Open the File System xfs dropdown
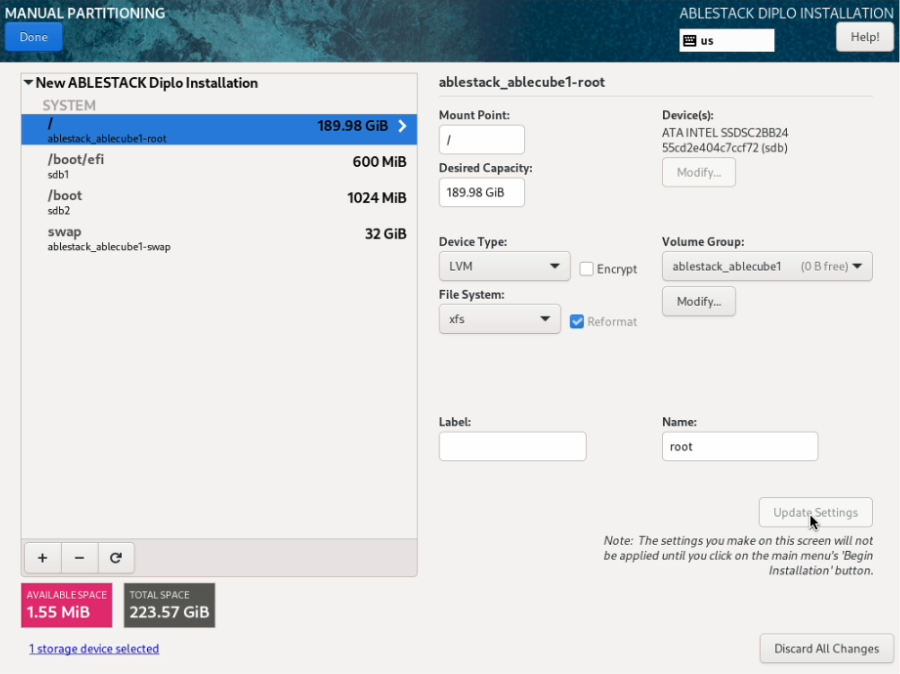 point(499,320)
